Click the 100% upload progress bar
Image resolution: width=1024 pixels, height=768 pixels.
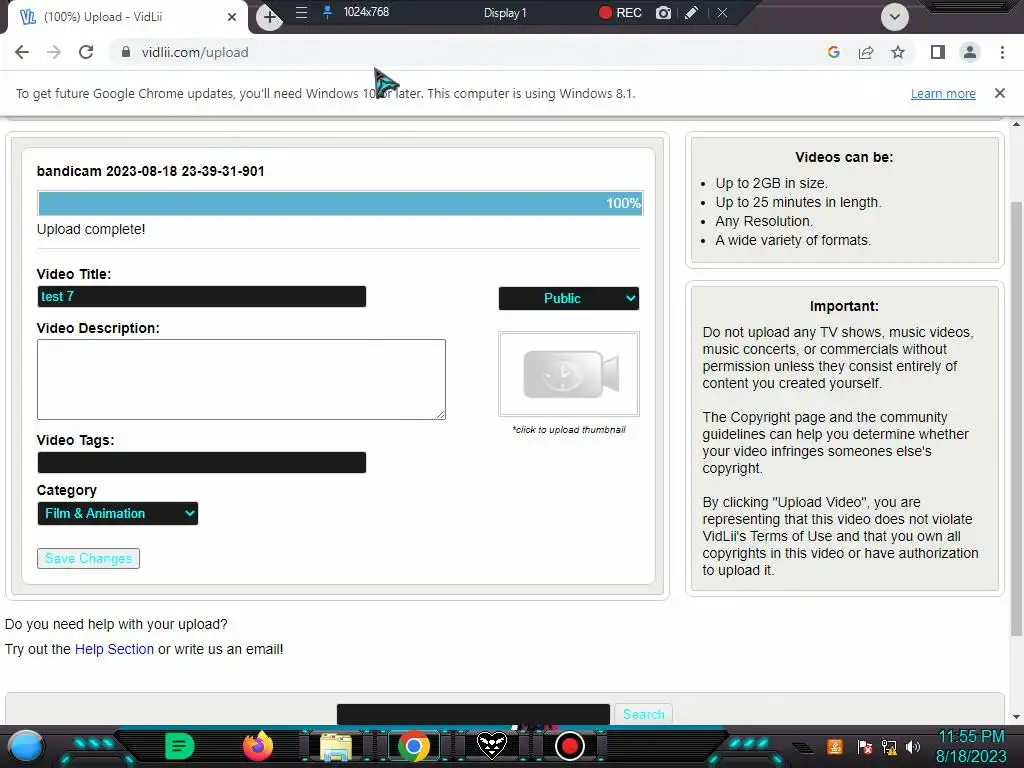[340, 203]
